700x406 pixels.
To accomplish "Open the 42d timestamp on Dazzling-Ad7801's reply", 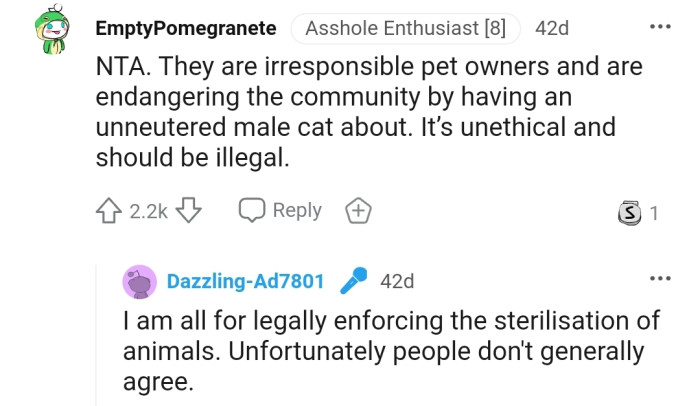I will (x=398, y=281).
